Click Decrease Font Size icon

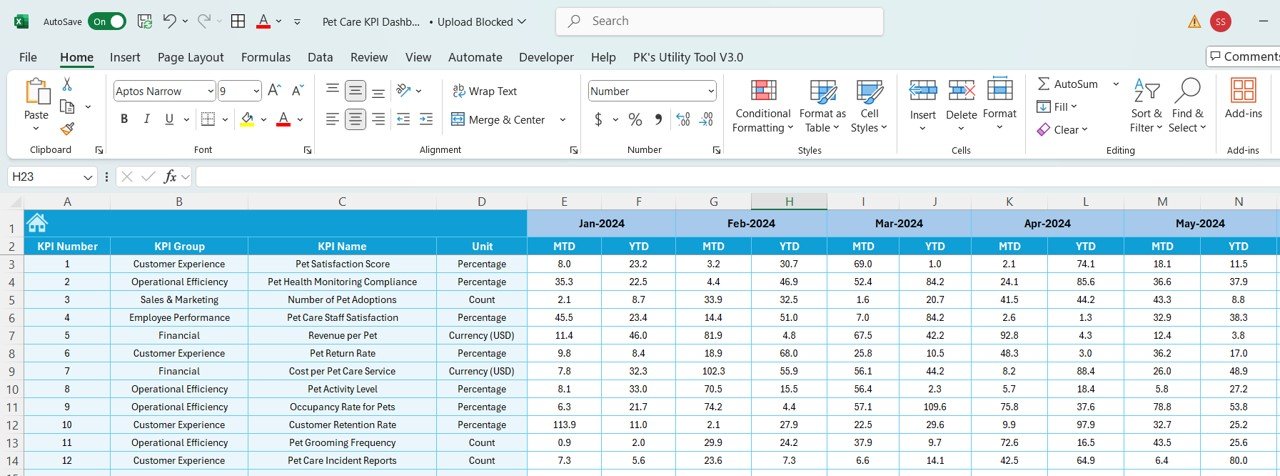[x=296, y=91]
